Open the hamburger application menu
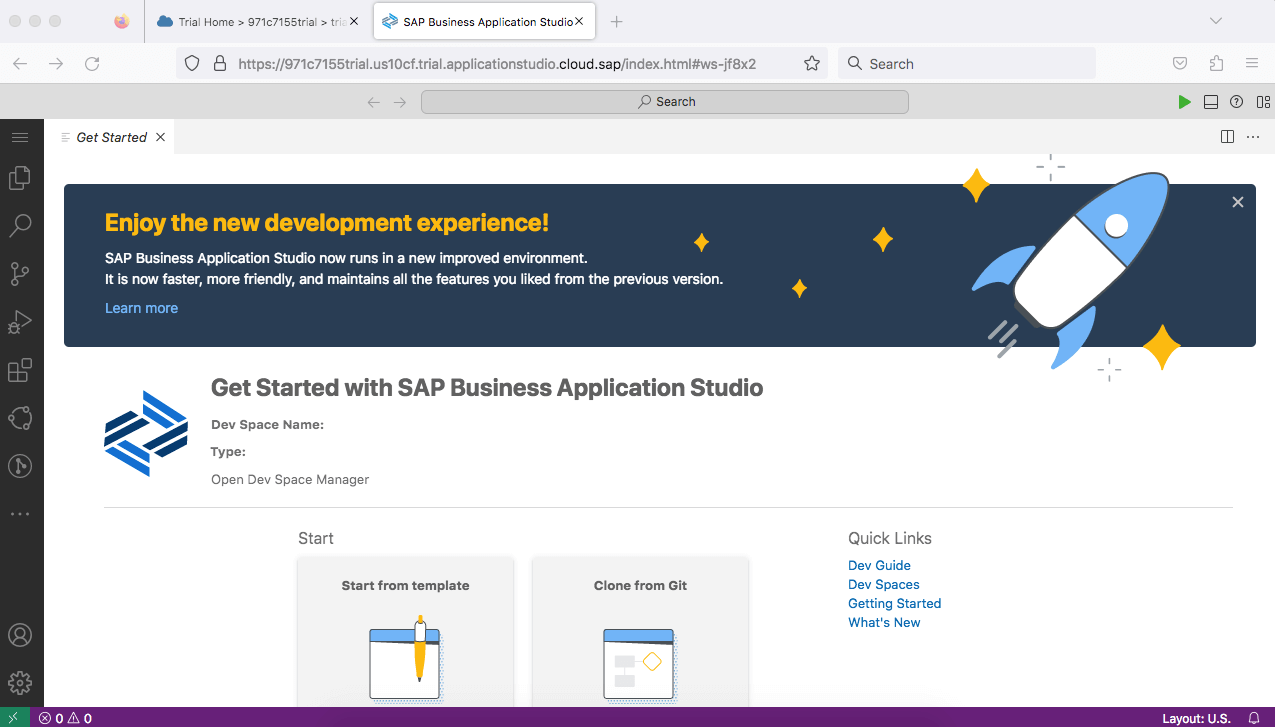This screenshot has width=1275, height=727. 20,137
